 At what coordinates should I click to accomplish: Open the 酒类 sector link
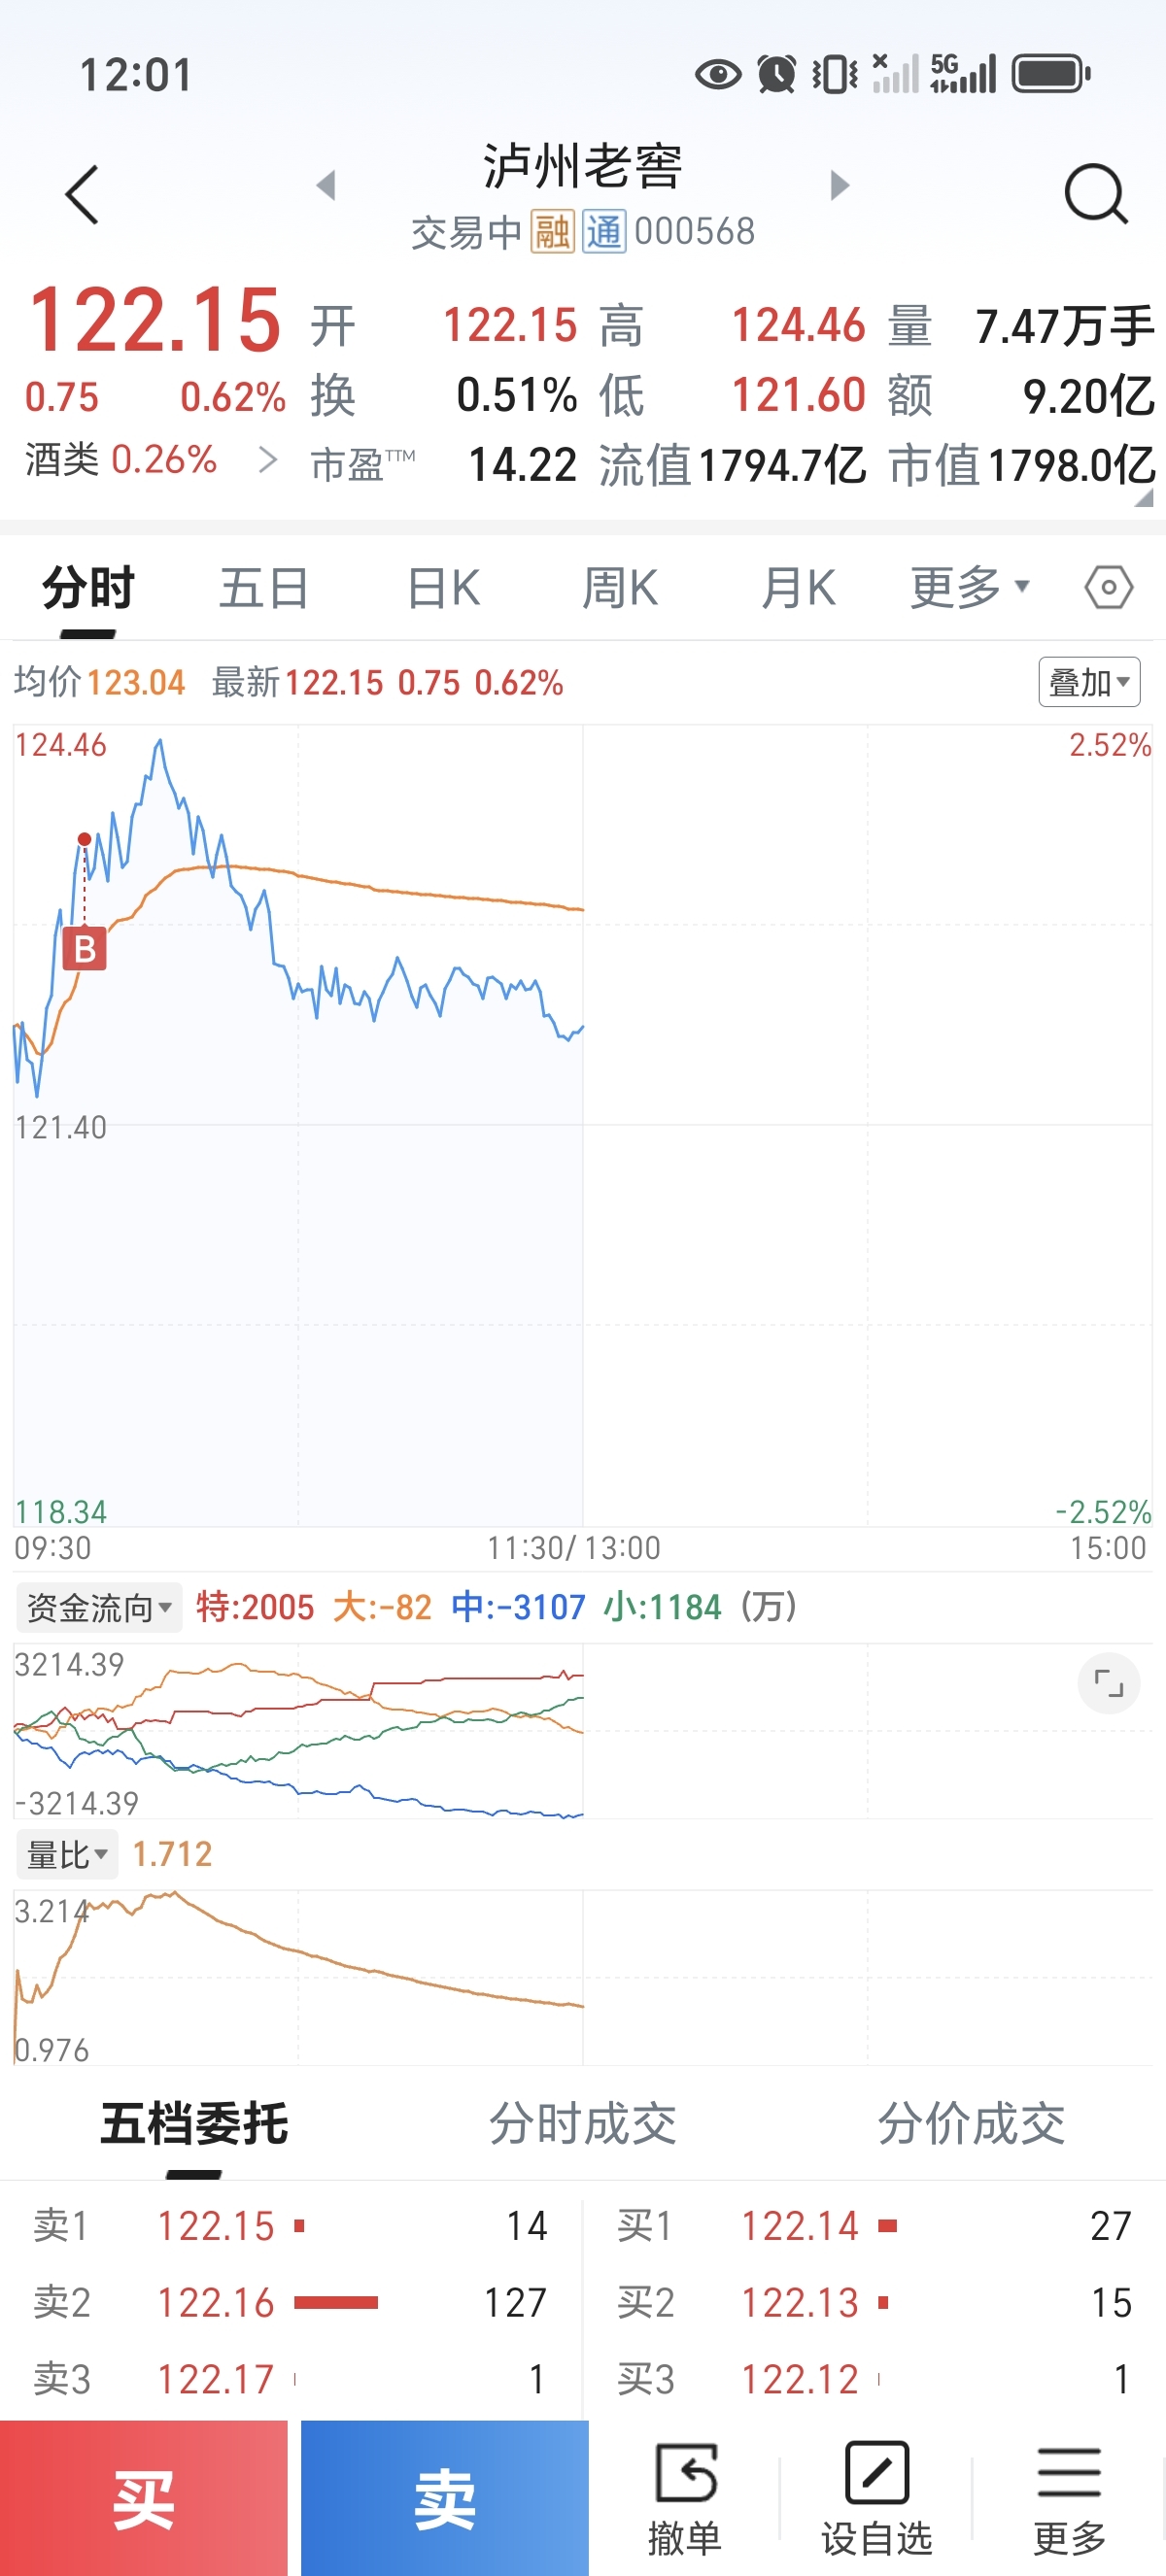pyautogui.click(x=121, y=460)
